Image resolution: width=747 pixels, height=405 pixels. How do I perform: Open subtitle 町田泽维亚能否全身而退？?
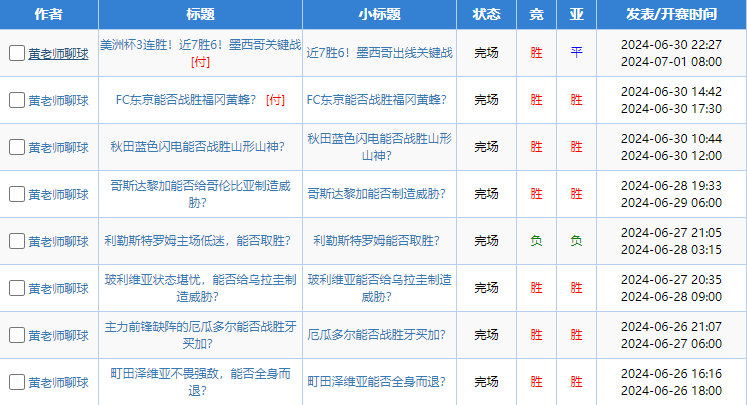376,382
